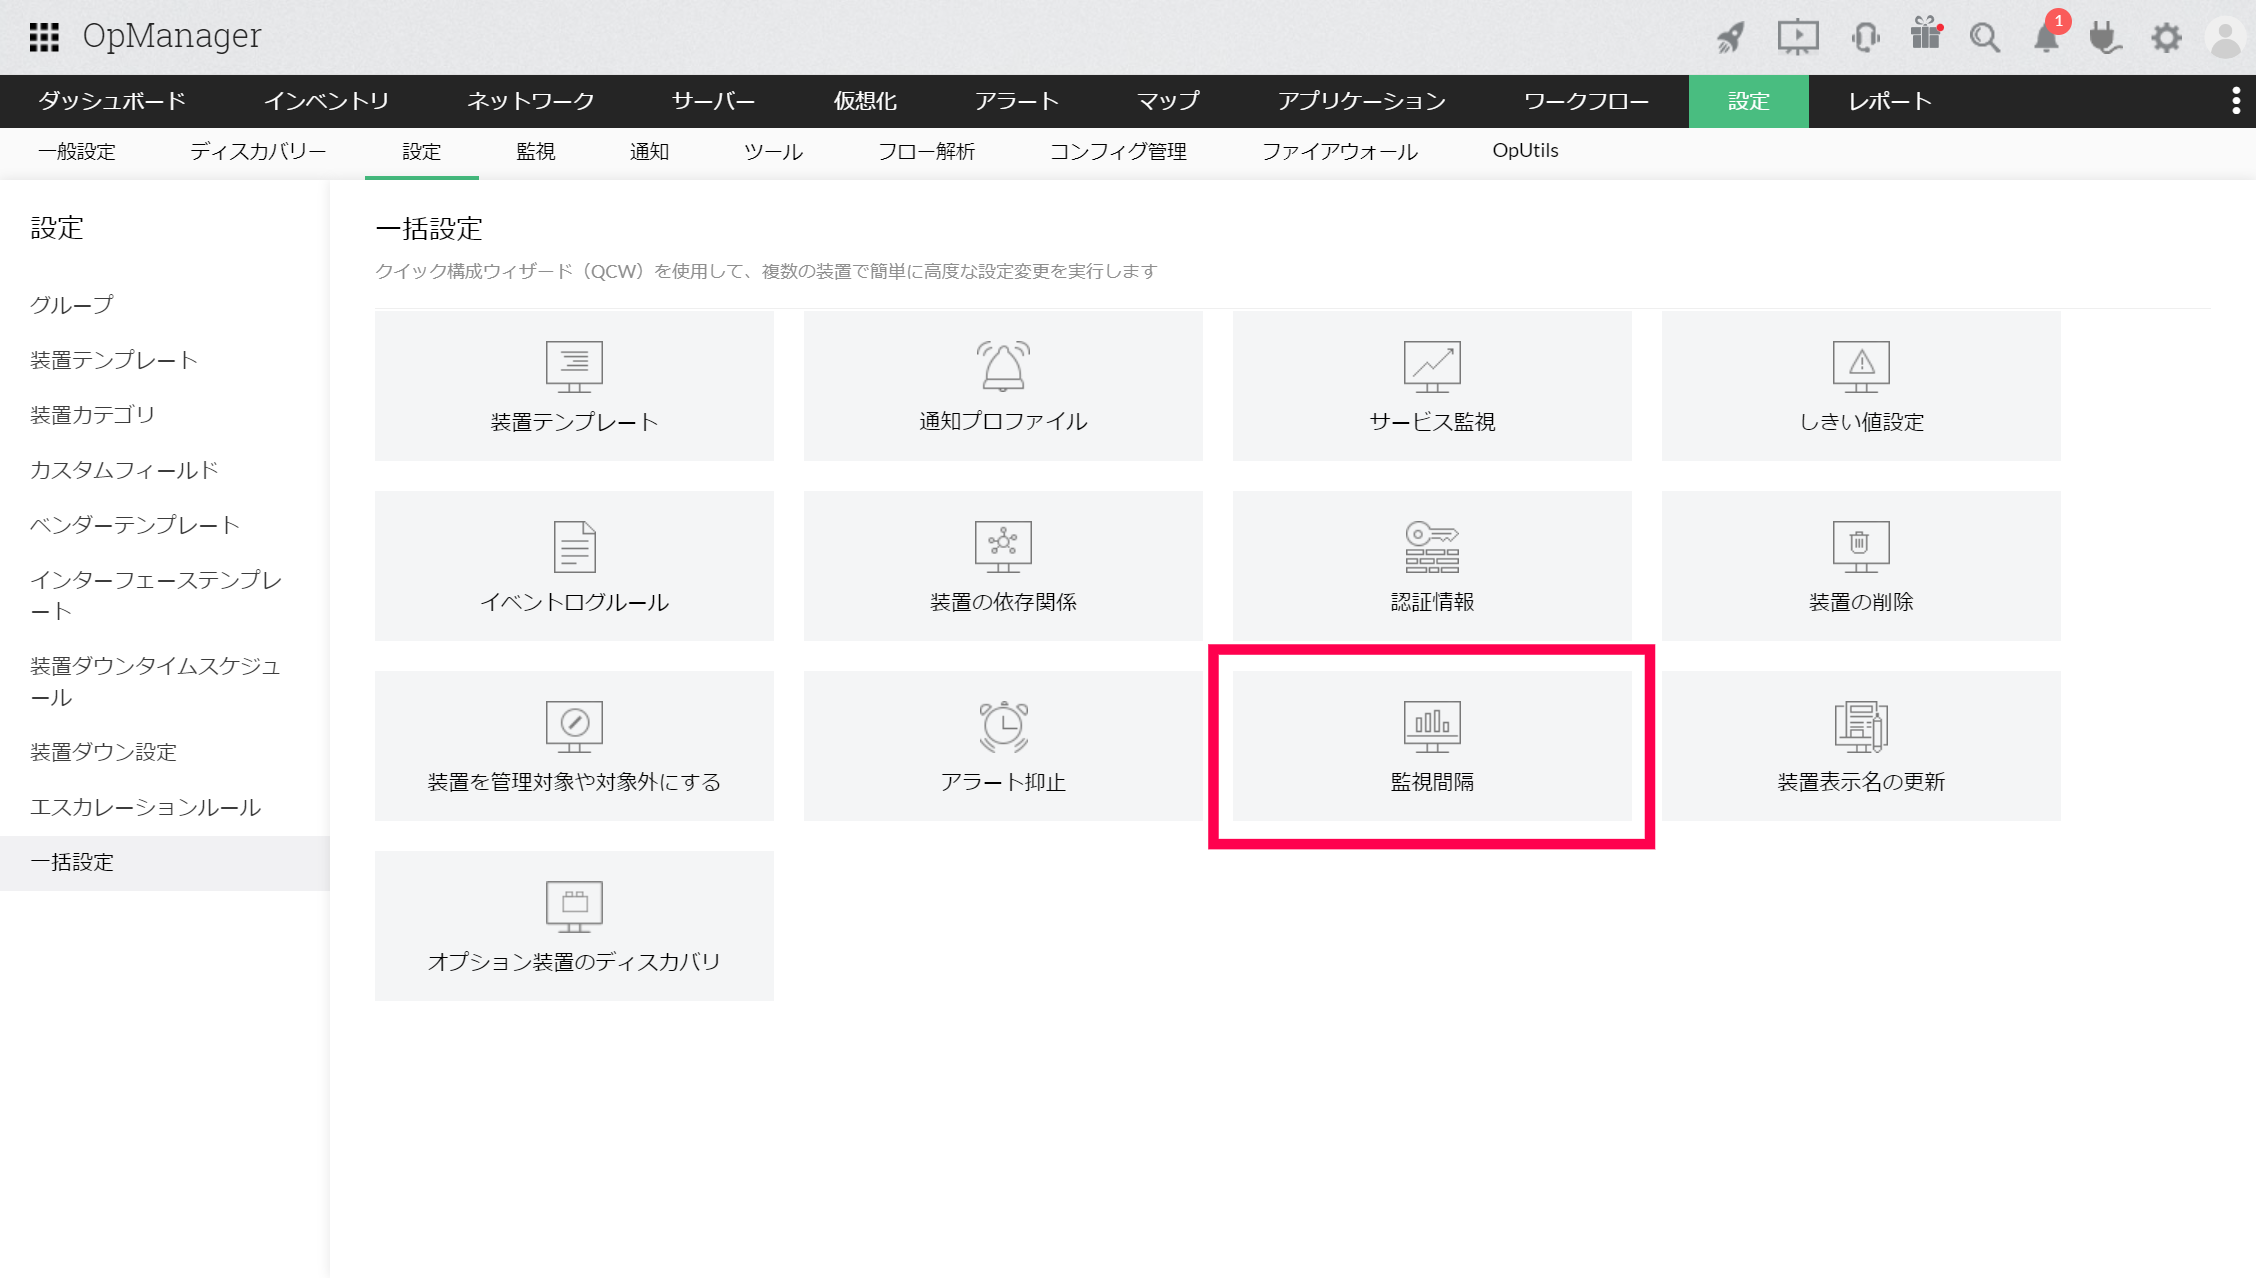Click the plug integrations icon

point(2105,38)
